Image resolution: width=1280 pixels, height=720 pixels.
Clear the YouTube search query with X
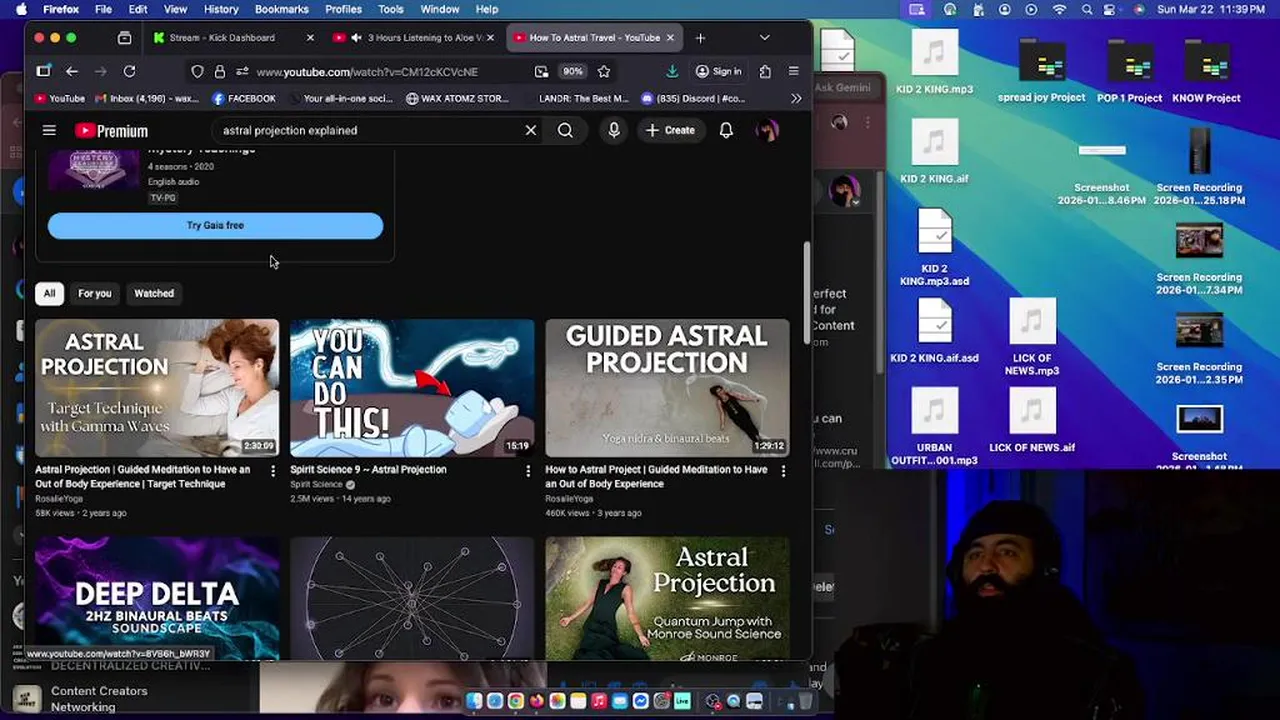pos(531,130)
